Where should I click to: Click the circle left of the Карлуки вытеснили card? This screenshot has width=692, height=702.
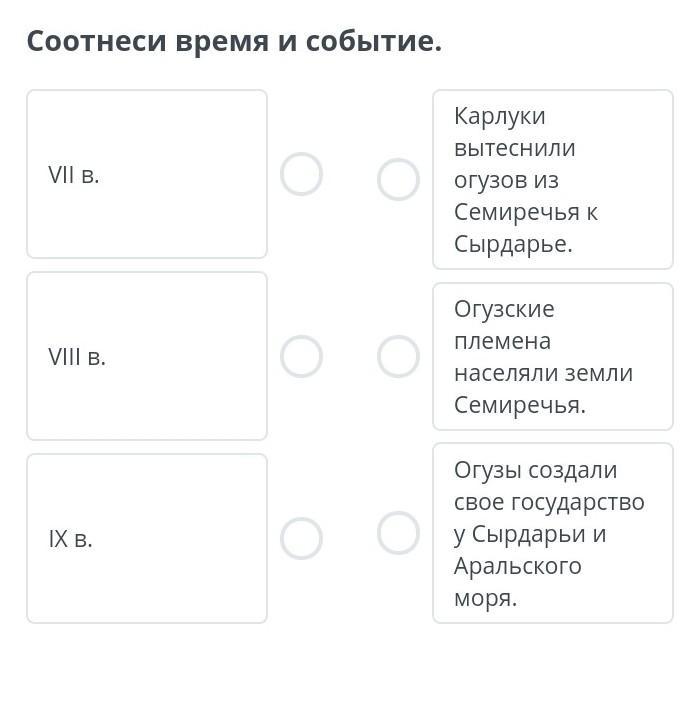coord(398,180)
